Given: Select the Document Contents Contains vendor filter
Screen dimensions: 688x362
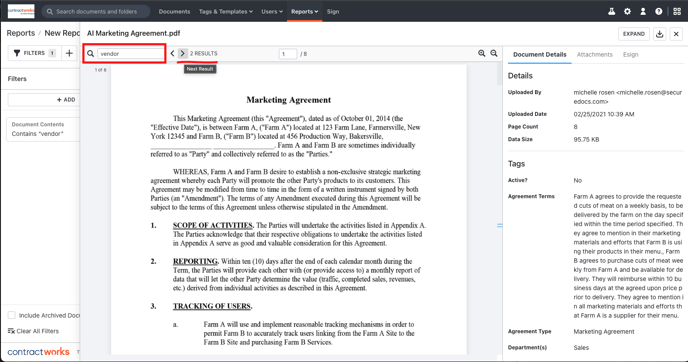Looking at the screenshot, I should [43, 129].
